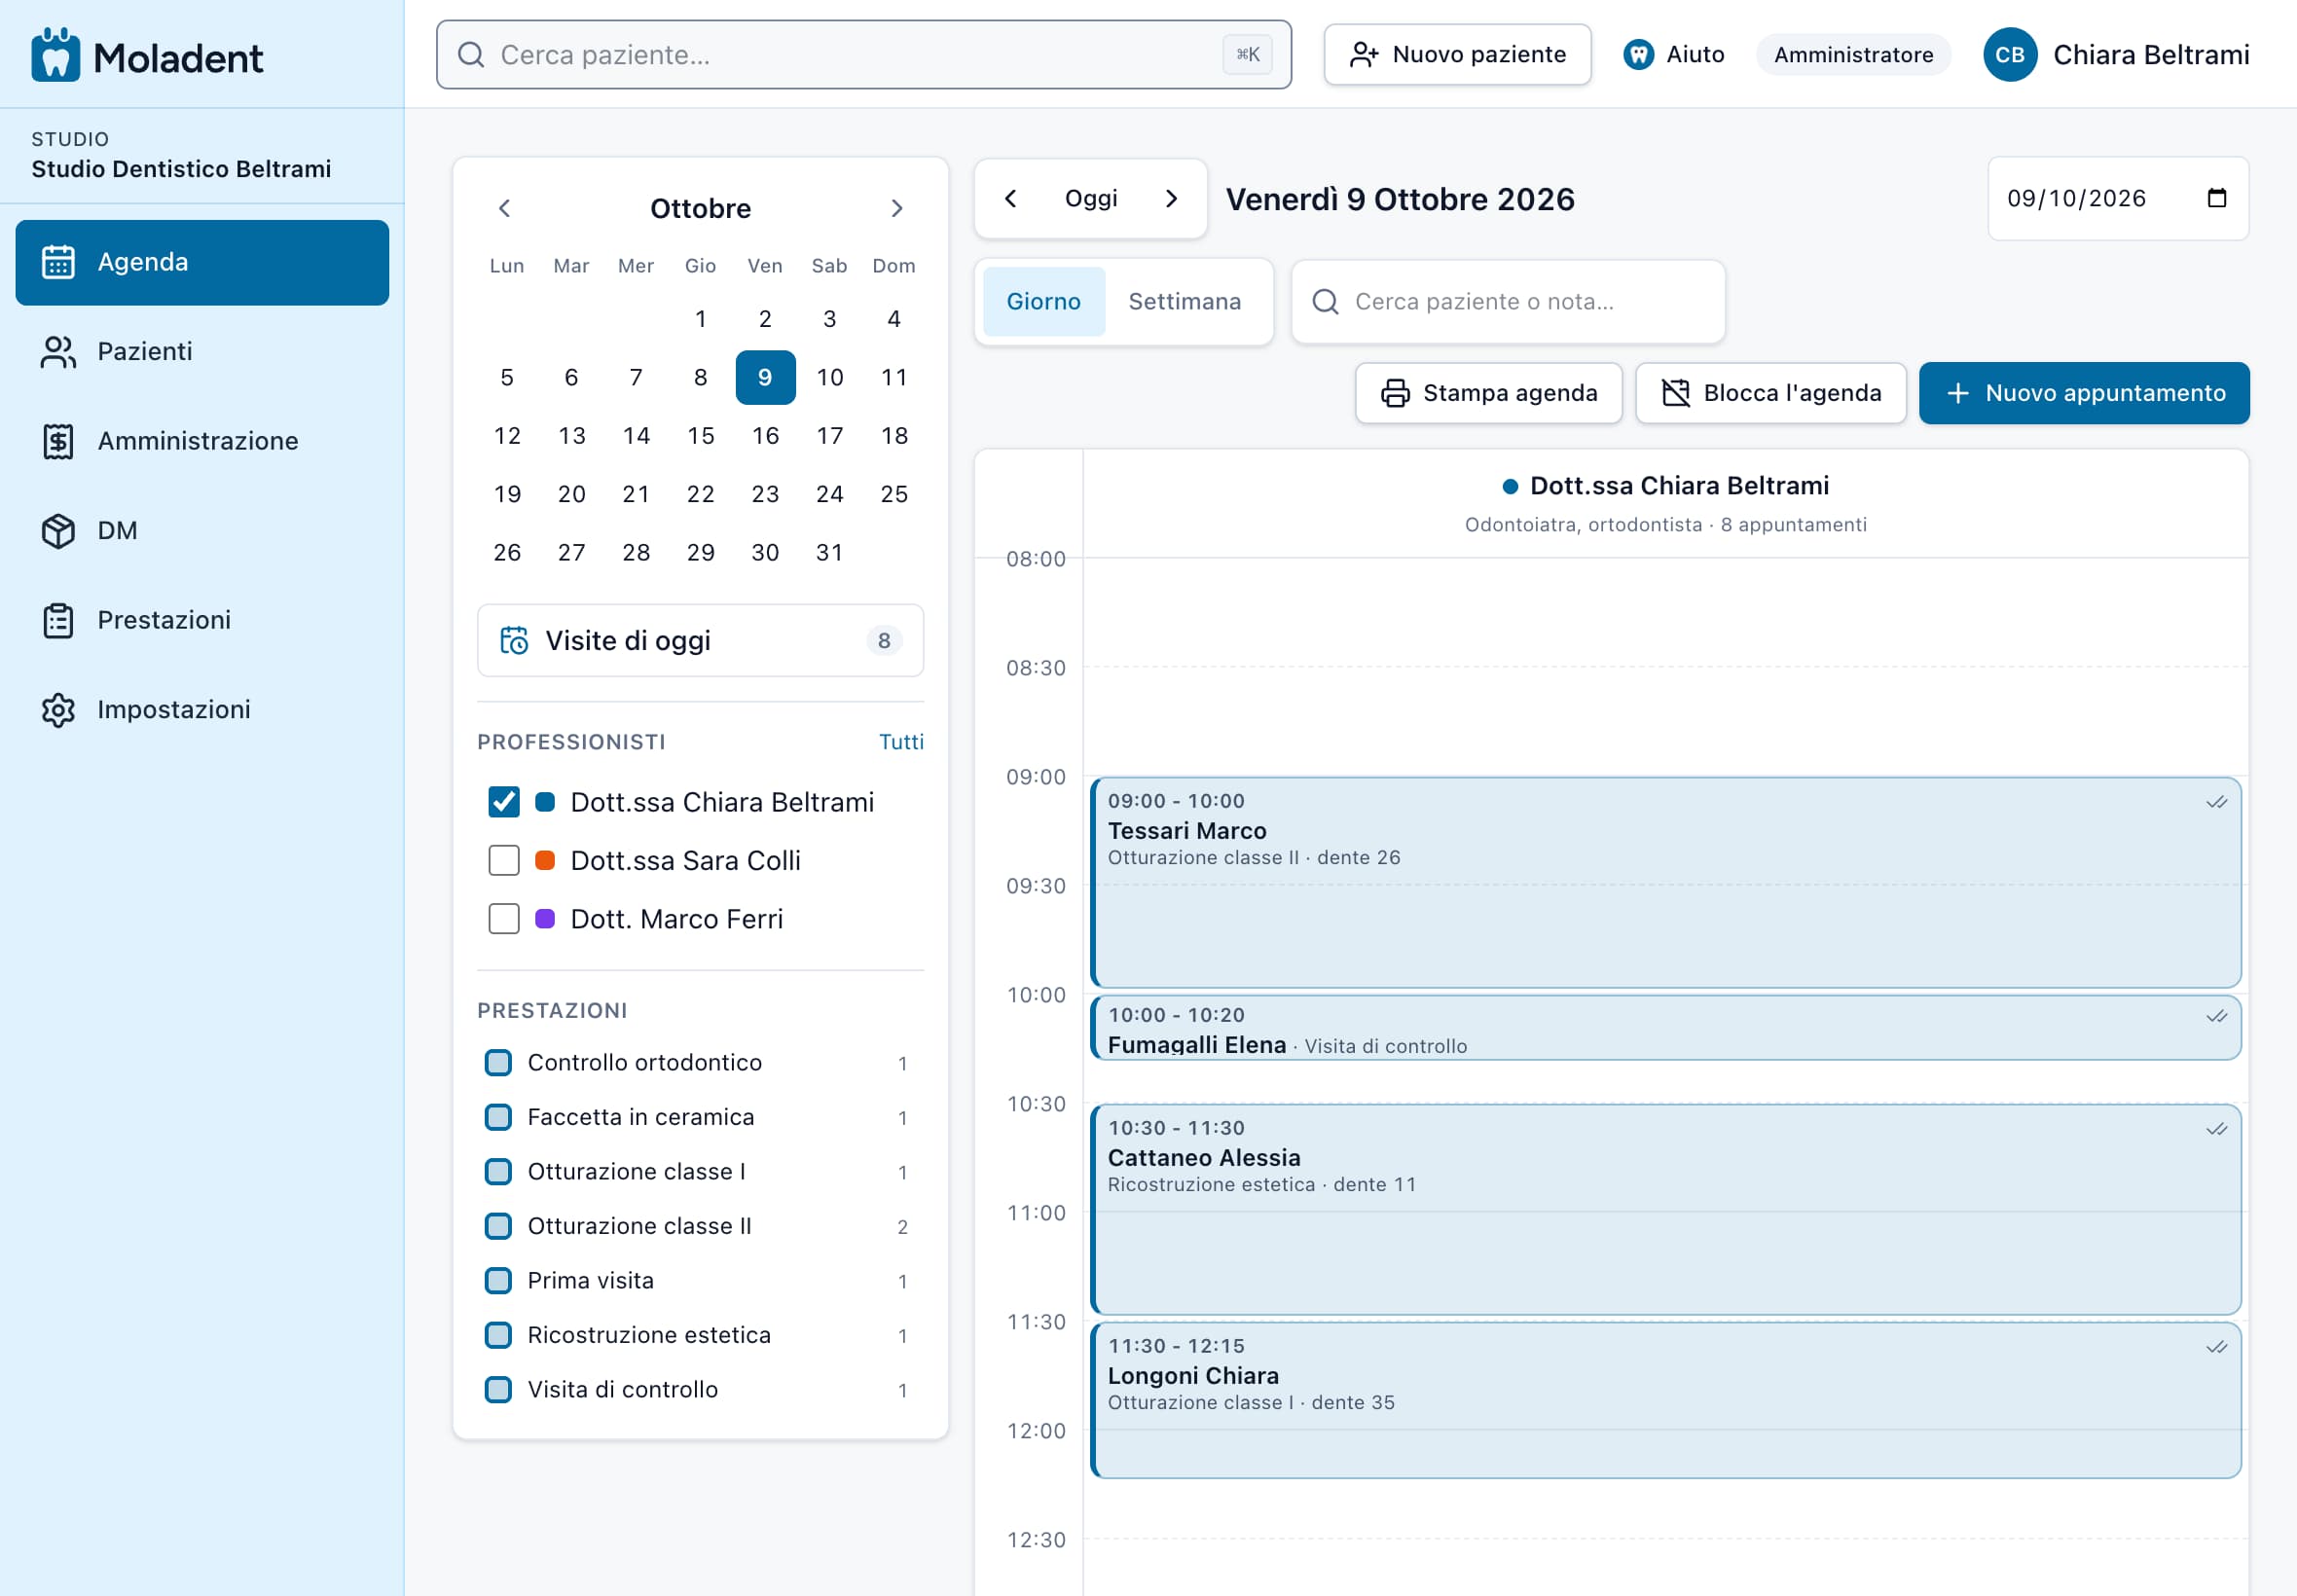This screenshot has width=2297, height=1596.
Task: Select day 16 in mini calendar
Action: coord(765,436)
